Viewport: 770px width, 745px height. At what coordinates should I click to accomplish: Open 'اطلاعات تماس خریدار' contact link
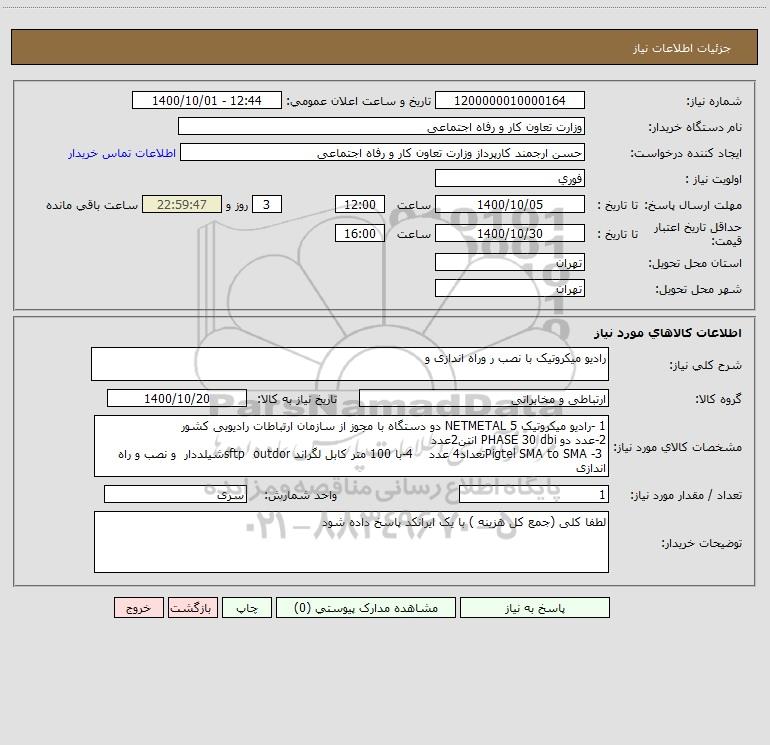point(122,153)
